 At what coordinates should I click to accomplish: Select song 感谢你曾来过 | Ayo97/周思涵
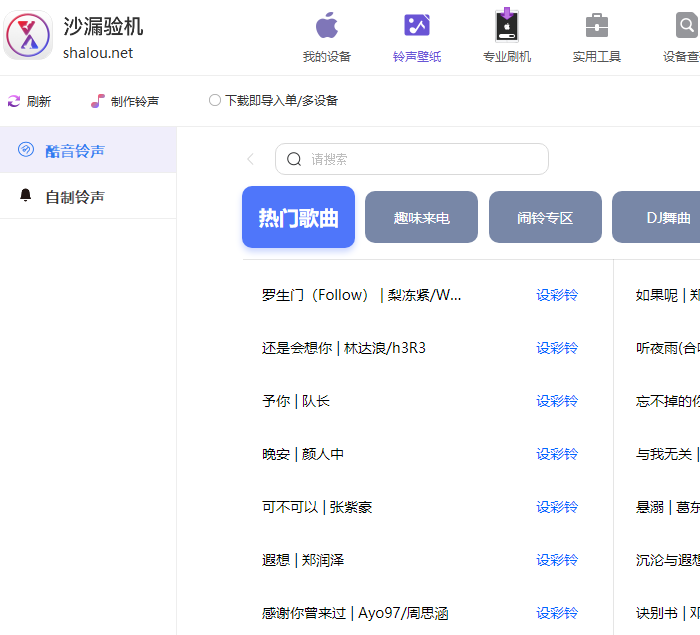(x=355, y=613)
